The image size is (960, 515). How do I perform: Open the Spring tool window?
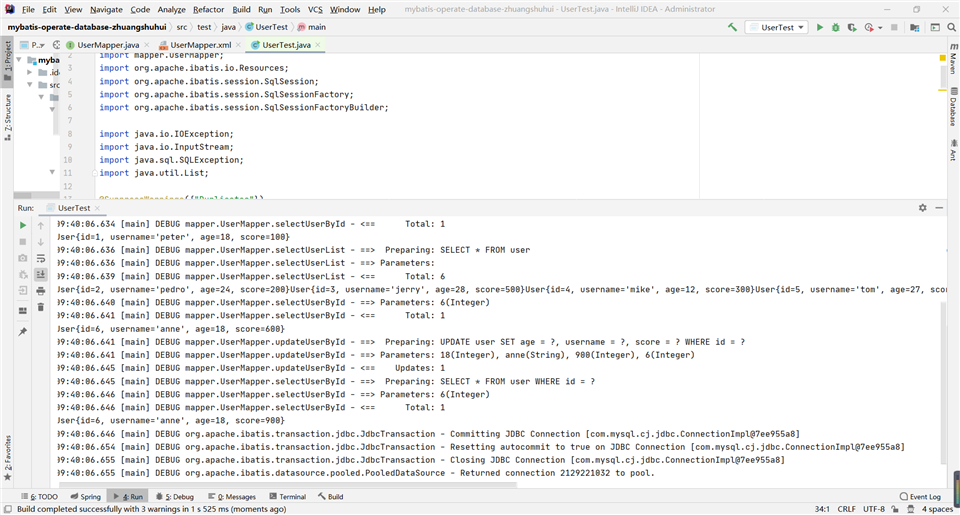coord(85,497)
